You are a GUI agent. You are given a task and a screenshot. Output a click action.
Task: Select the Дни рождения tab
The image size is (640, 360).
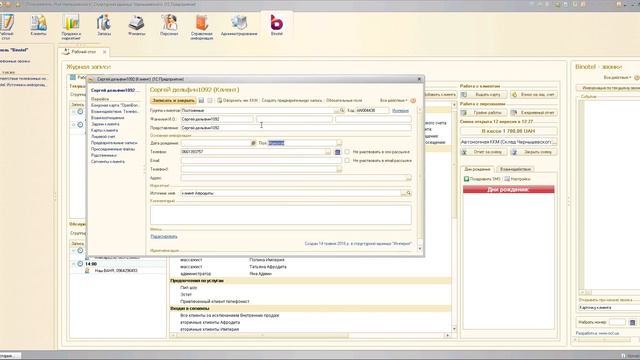[478, 169]
